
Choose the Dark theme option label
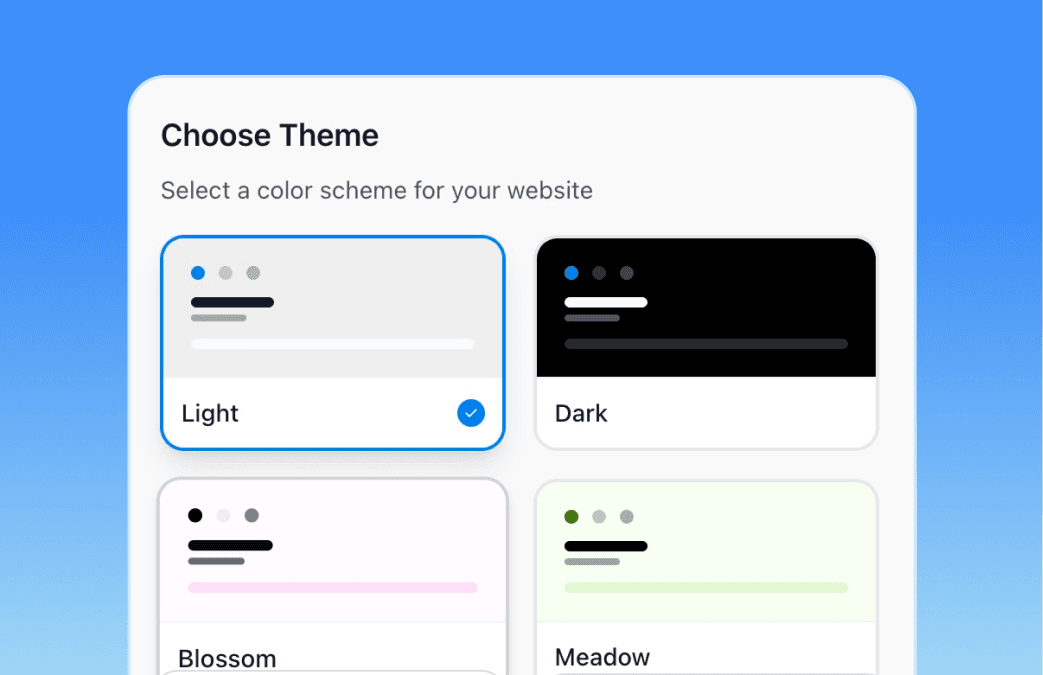[581, 413]
